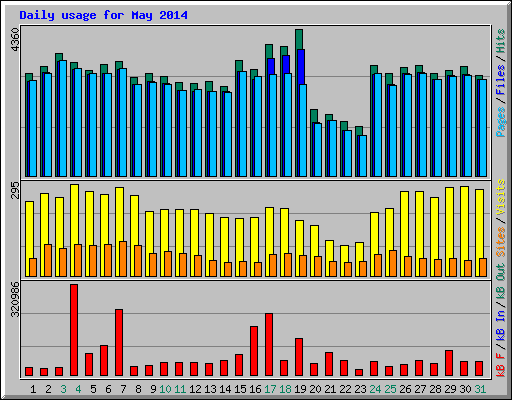Click day number 5 on the axis
512x400 pixels.
coord(93,389)
